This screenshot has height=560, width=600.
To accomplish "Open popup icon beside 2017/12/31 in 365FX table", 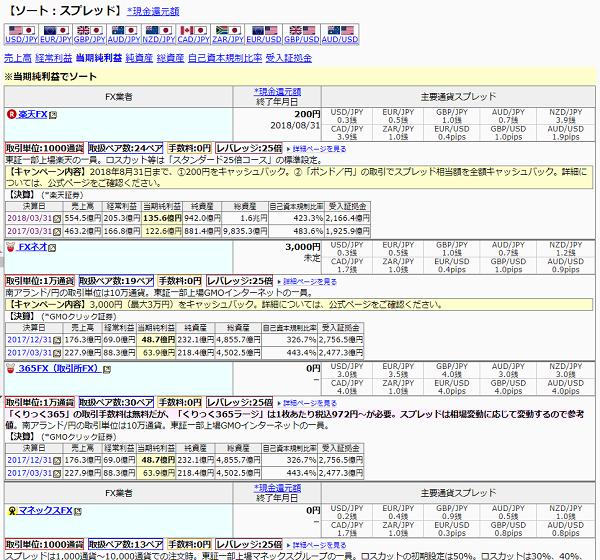I will (57, 461).
